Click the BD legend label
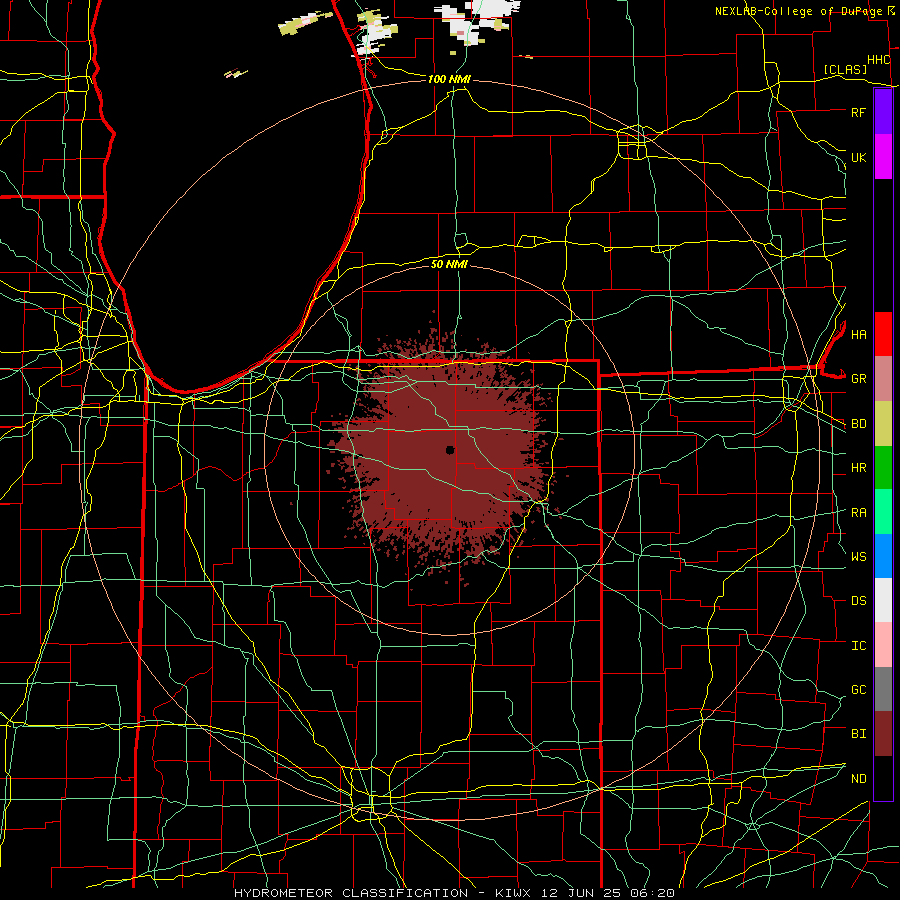The image size is (900, 900). point(858,424)
